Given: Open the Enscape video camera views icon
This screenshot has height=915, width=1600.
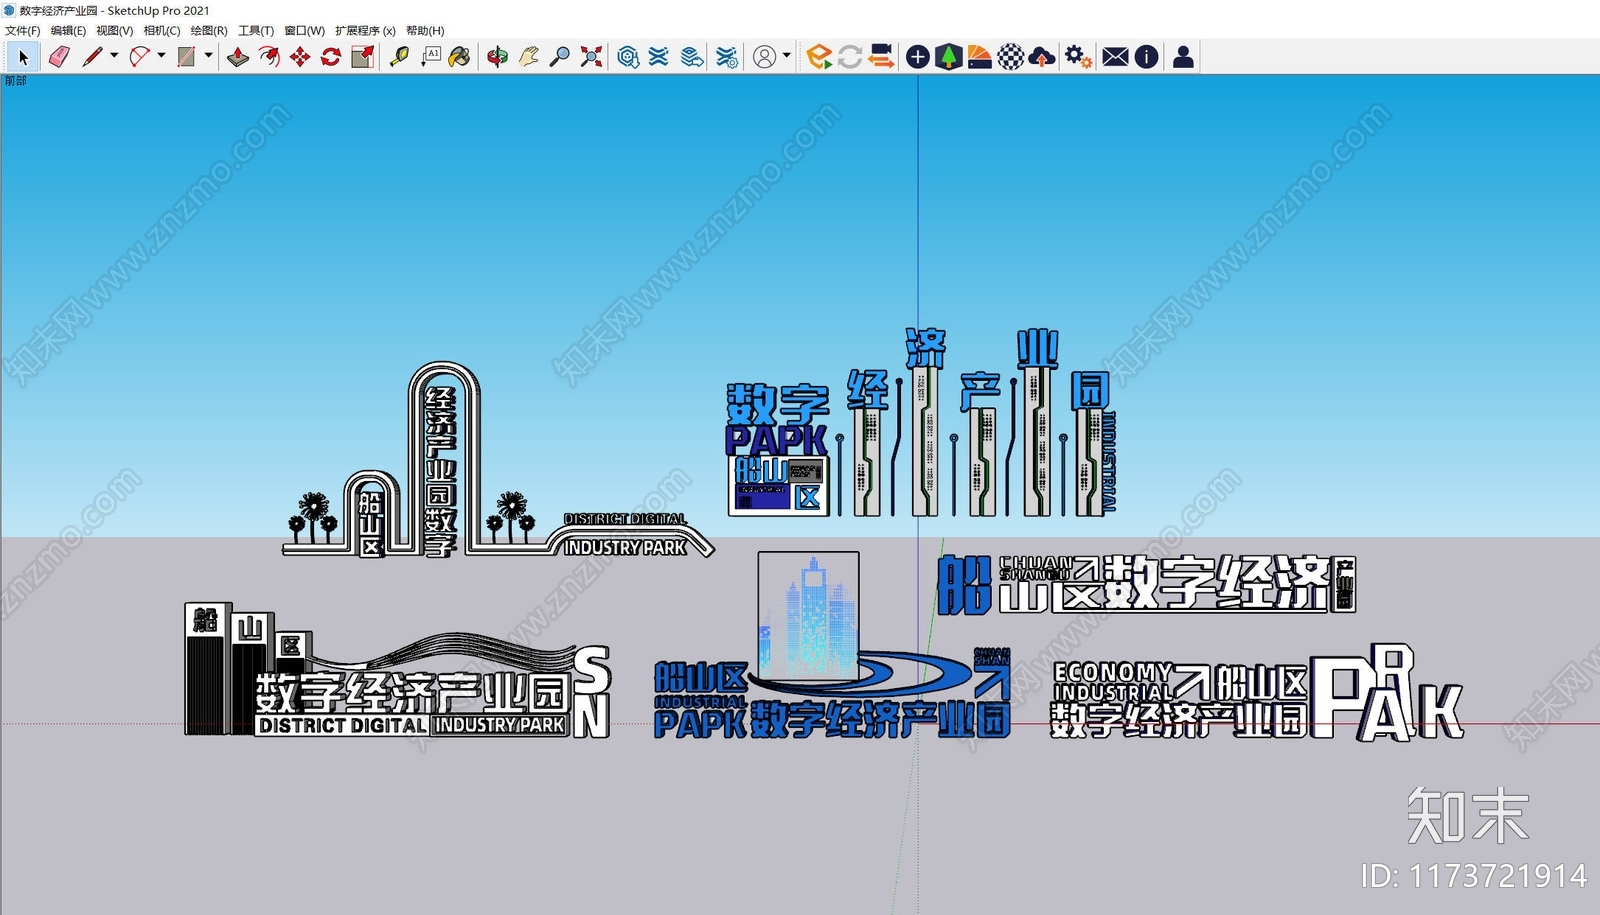Looking at the screenshot, I should (x=881, y=57).
